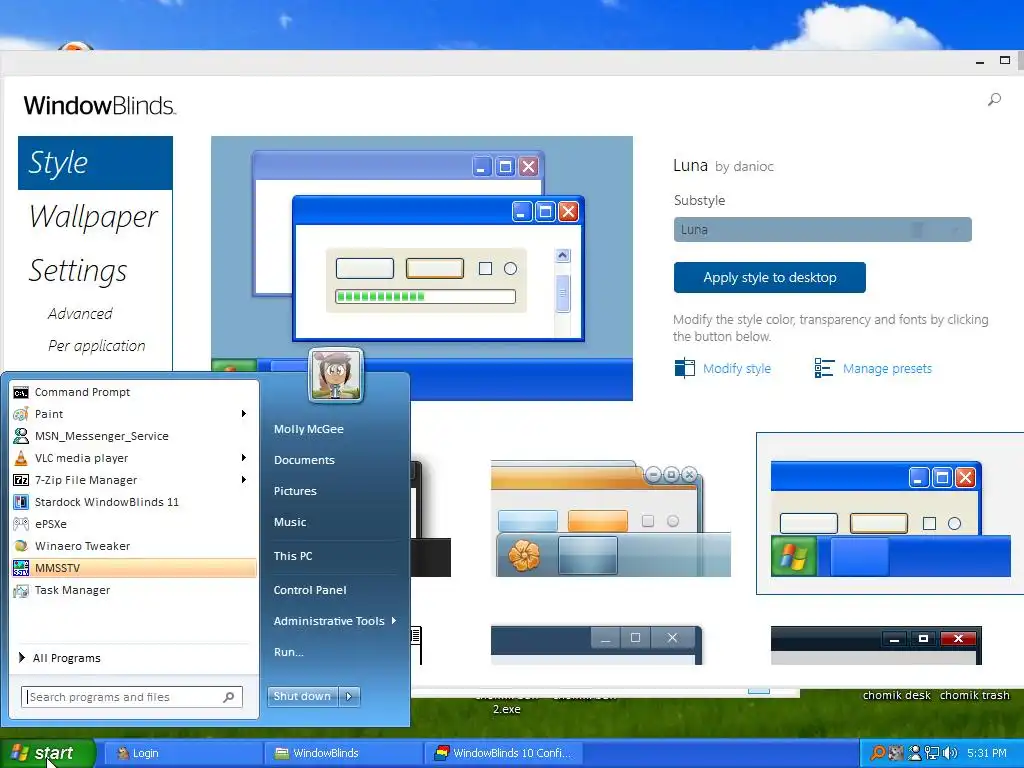Click Apply style to desktop
This screenshot has height=768, width=1024.
[770, 278]
